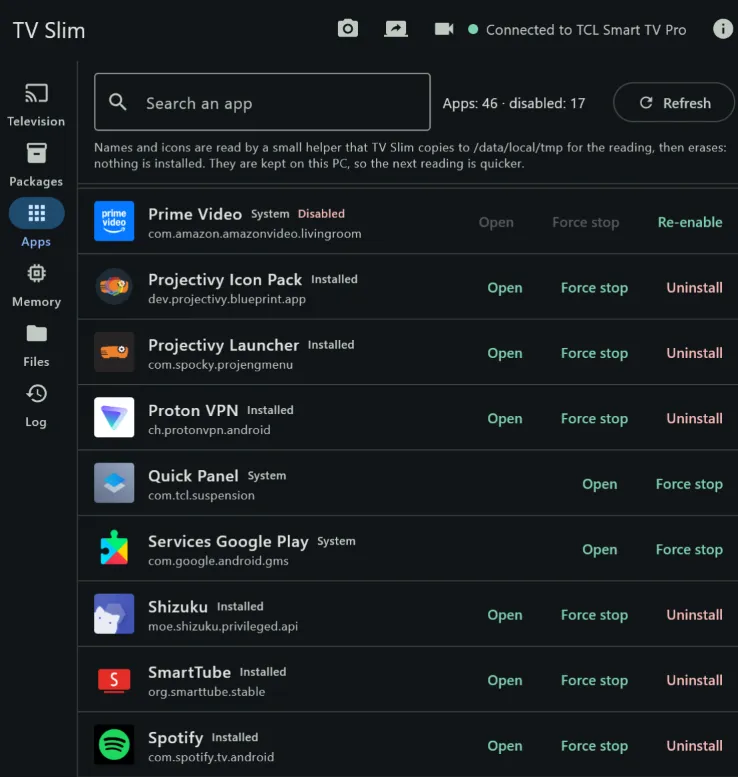Viewport: 738px width, 777px height.
Task: Open the Television section in the sidebar
Action: pyautogui.click(x=36, y=105)
